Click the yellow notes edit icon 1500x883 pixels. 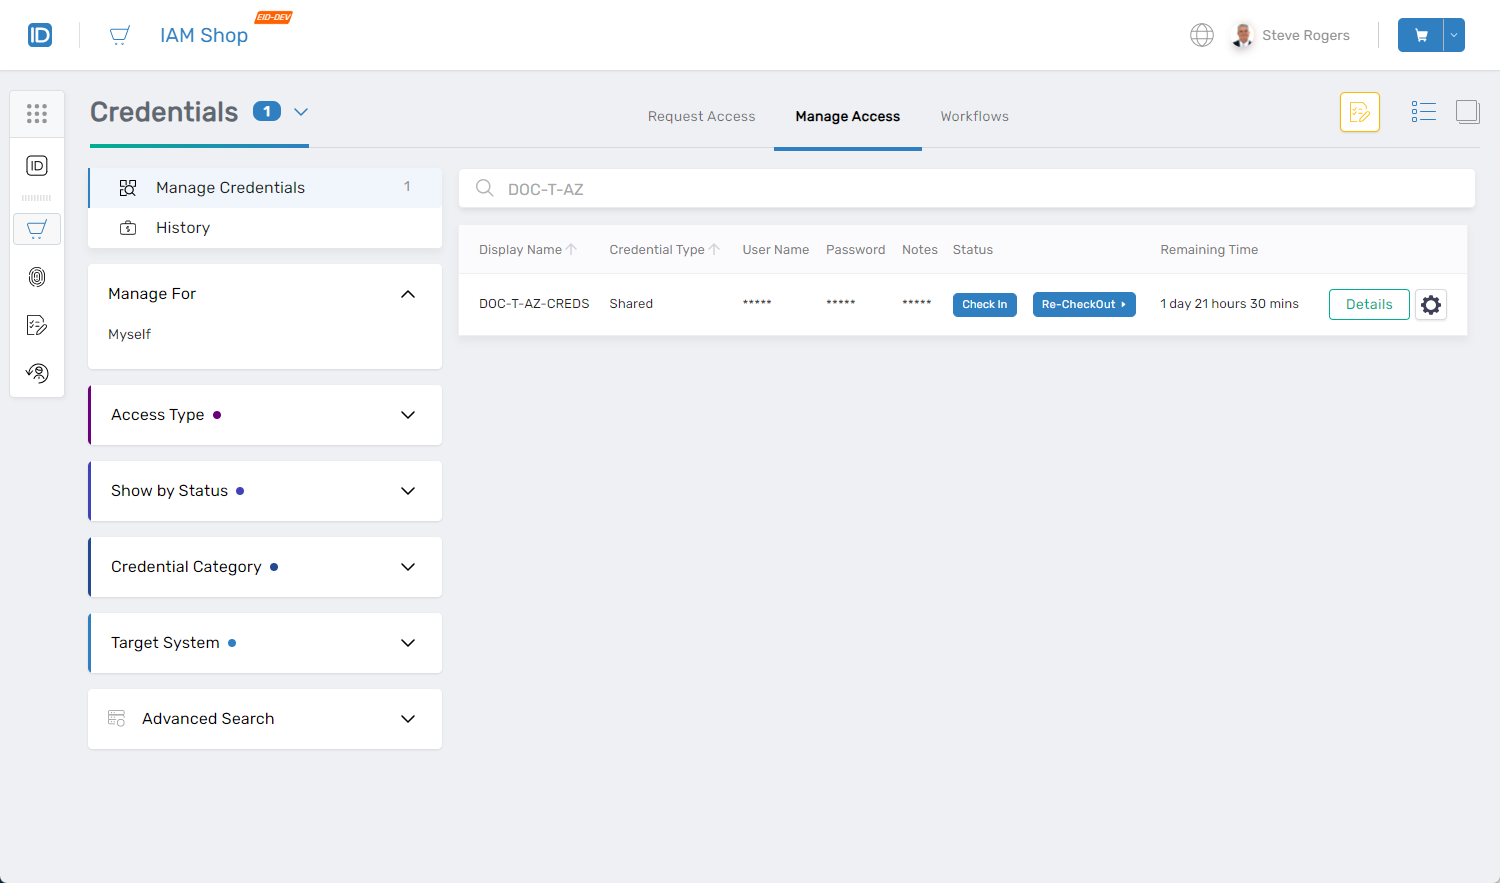point(1359,112)
